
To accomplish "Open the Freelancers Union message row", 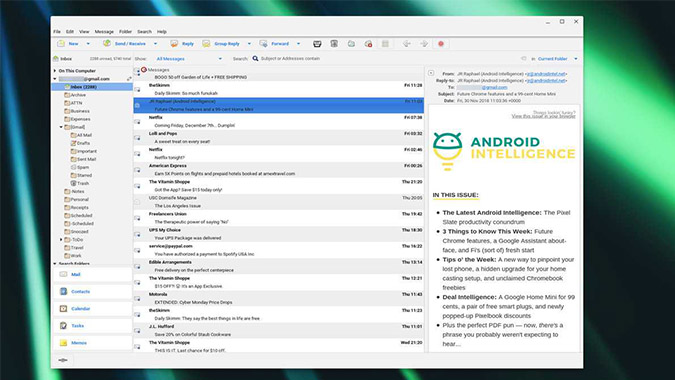I will click(x=279, y=218).
